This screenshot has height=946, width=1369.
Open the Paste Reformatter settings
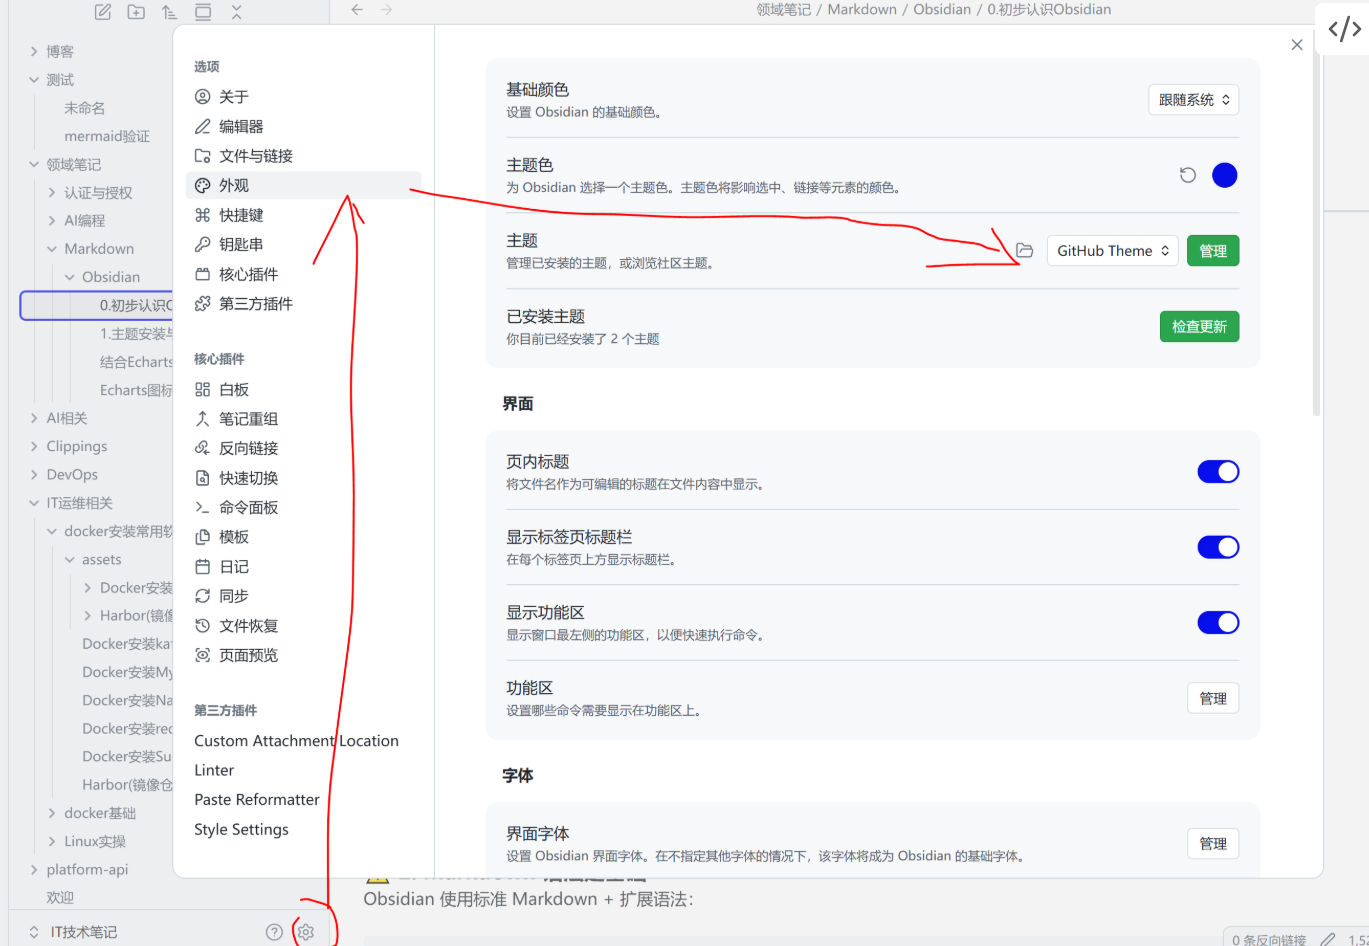[x=303, y=800]
